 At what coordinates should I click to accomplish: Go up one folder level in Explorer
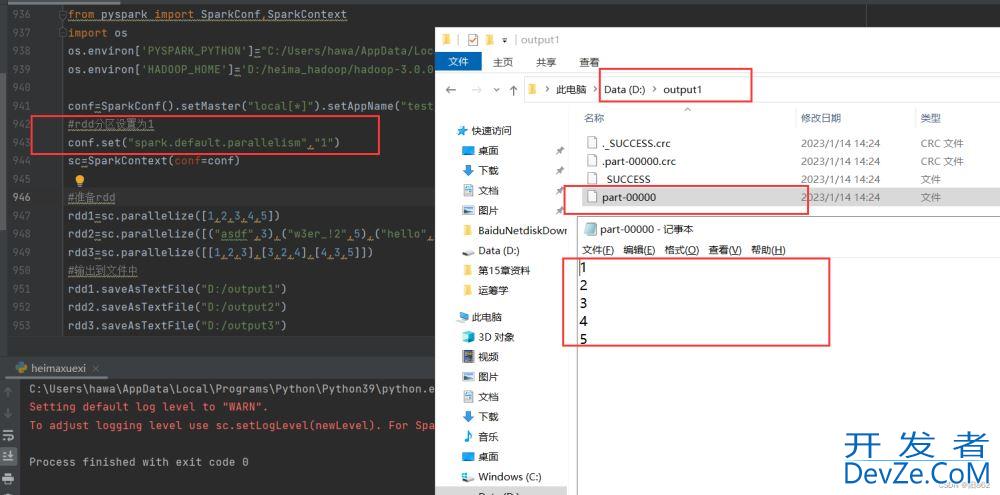(x=513, y=90)
